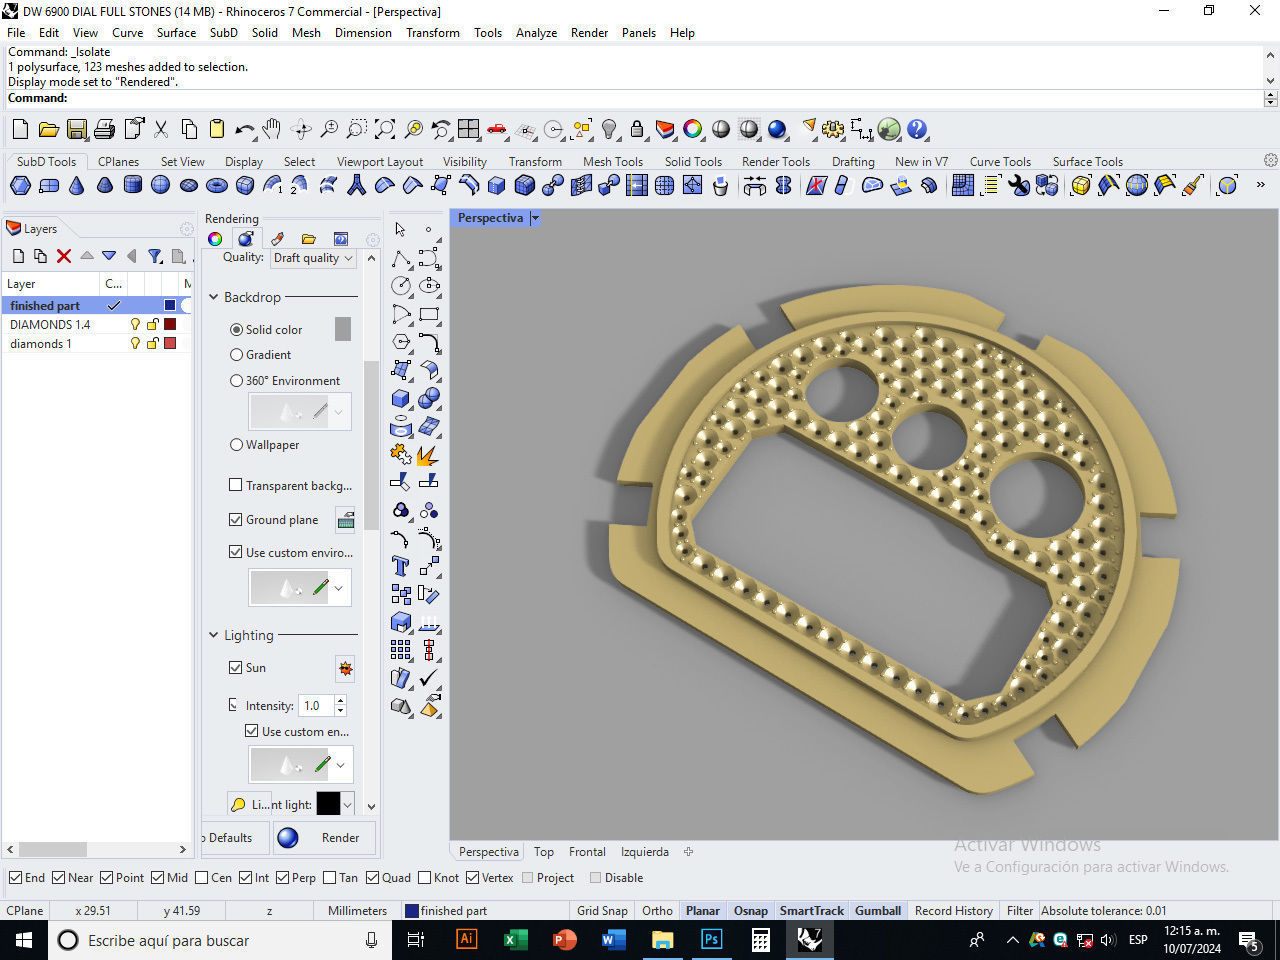This screenshot has width=1280, height=960.
Task: Click the Save file icon
Action: click(x=77, y=129)
